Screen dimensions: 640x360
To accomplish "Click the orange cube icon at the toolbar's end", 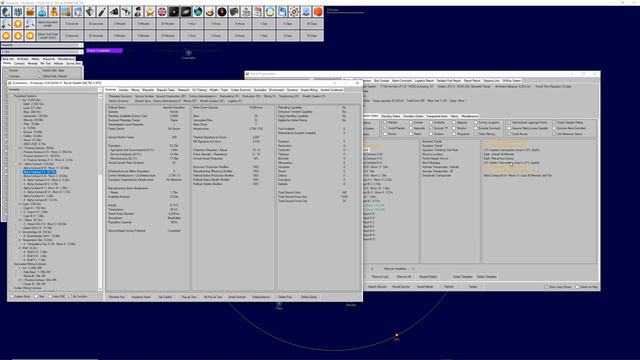I will 318,11.
